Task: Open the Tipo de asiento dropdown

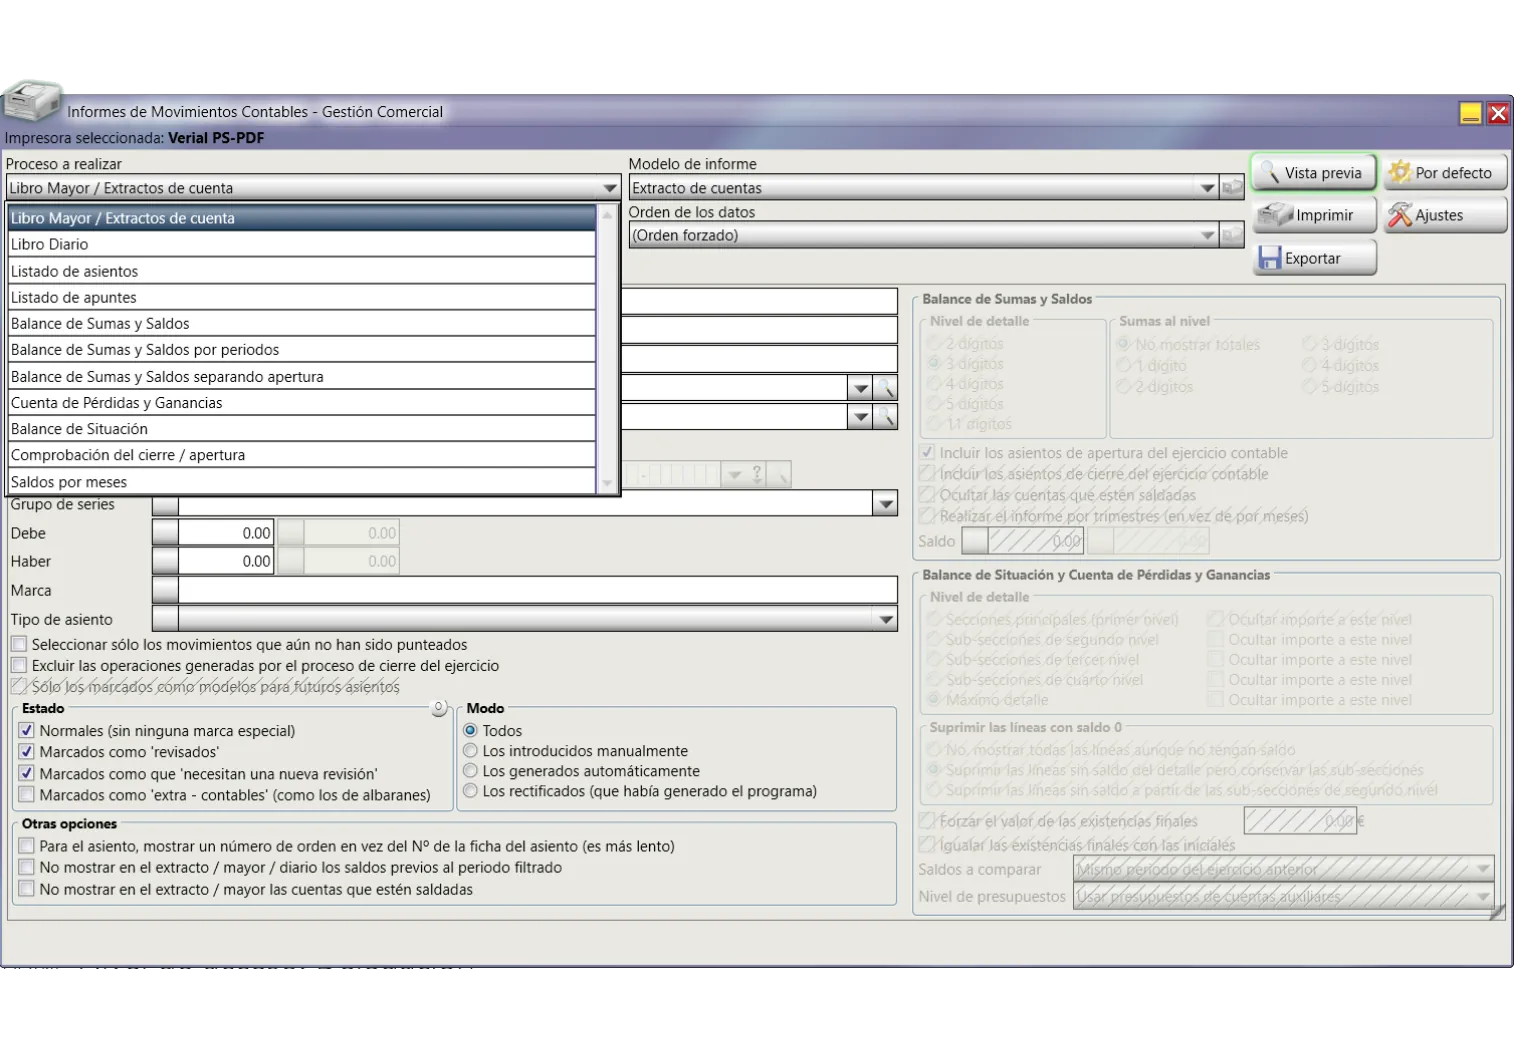Action: 885,620
